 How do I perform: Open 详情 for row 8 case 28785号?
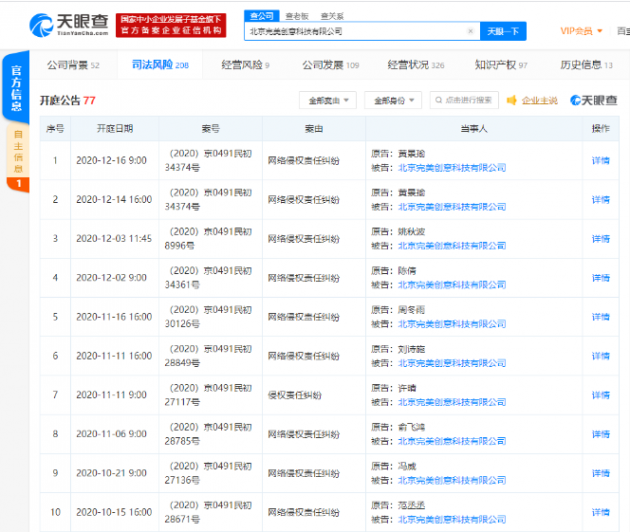click(x=601, y=434)
